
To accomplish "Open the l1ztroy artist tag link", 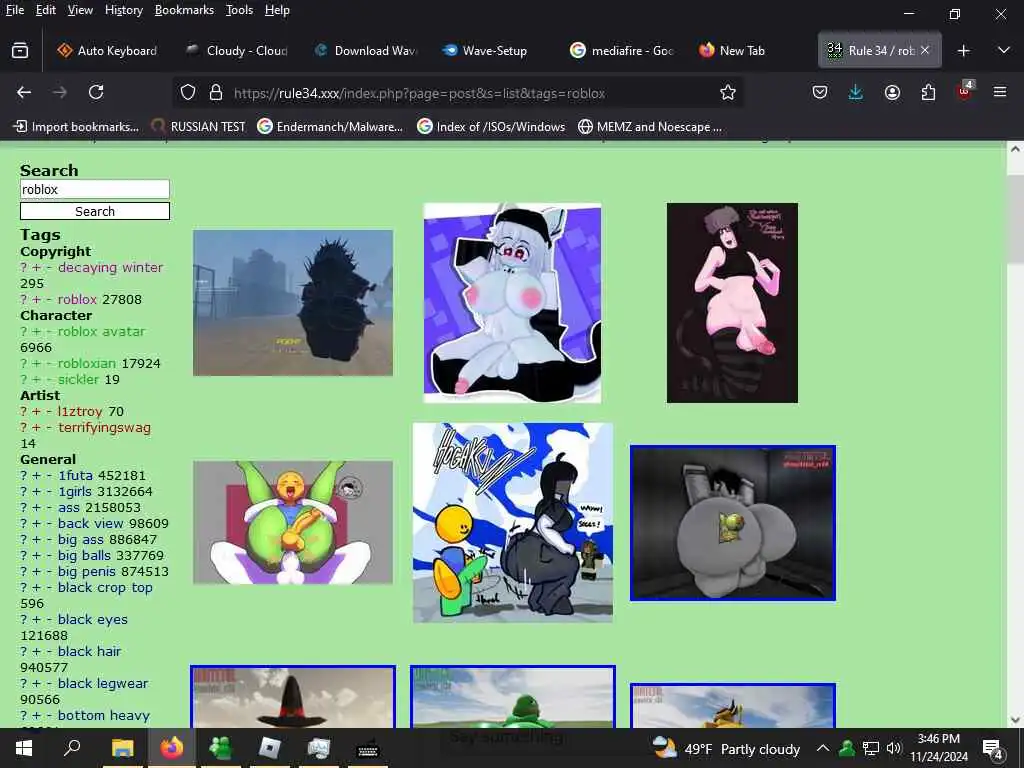I will pos(80,411).
